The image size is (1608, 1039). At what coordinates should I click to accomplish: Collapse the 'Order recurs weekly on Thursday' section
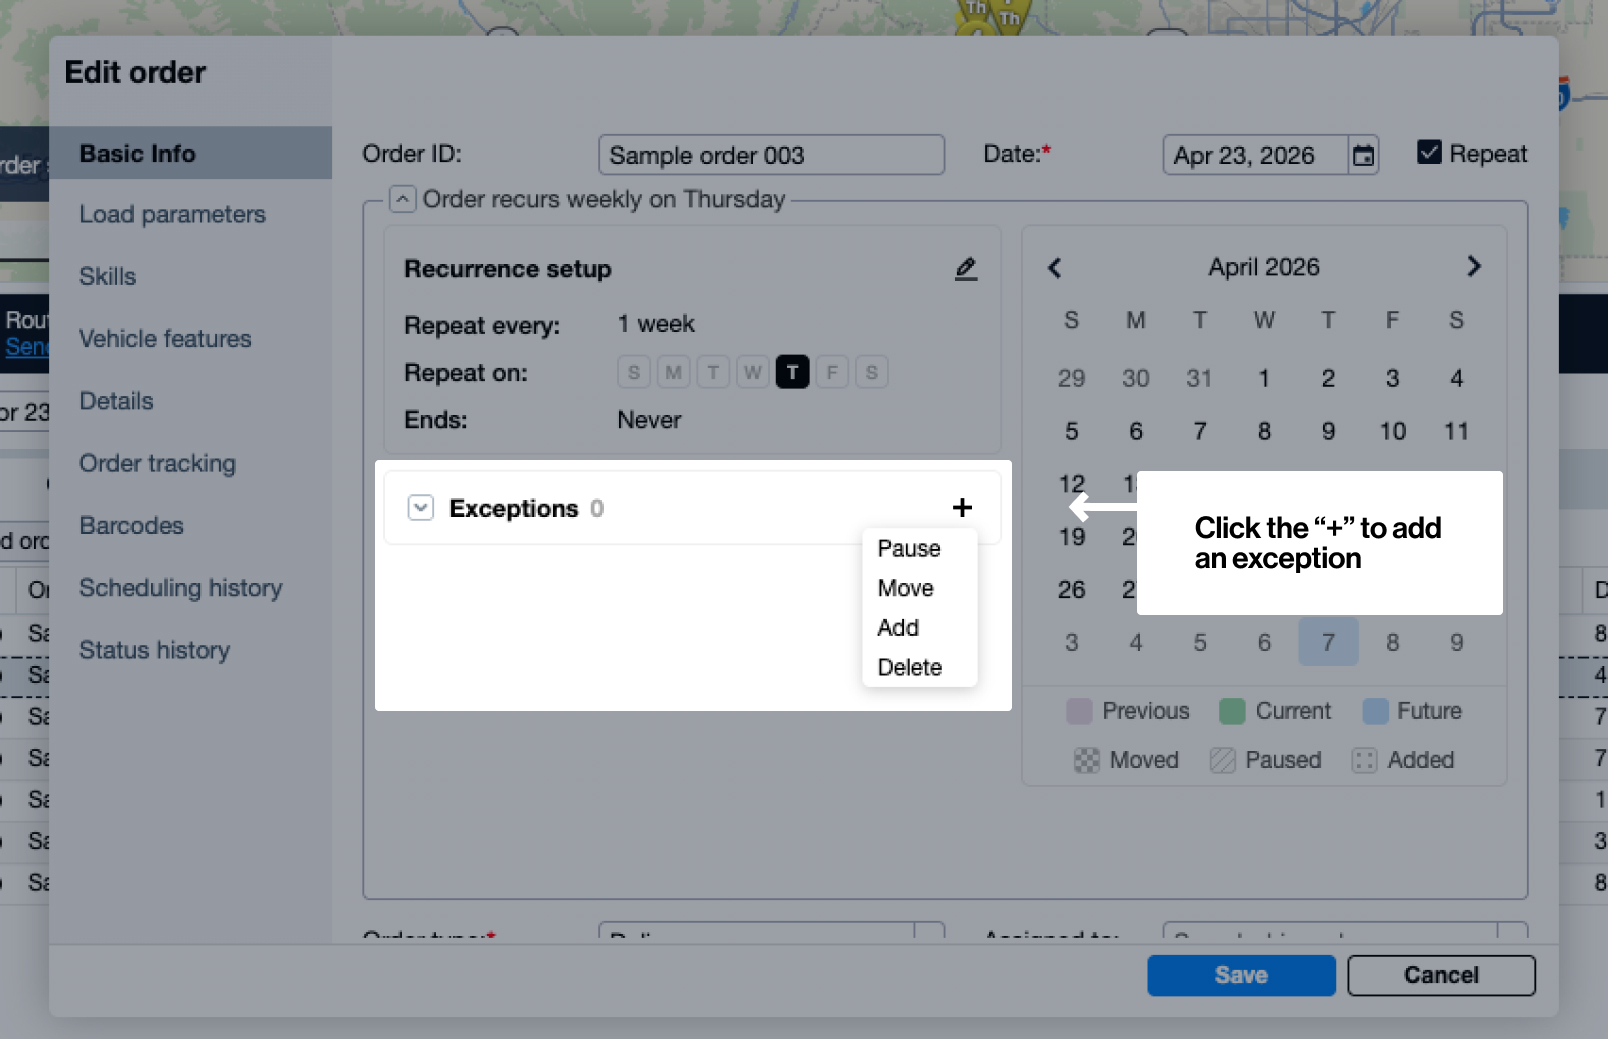tap(402, 199)
